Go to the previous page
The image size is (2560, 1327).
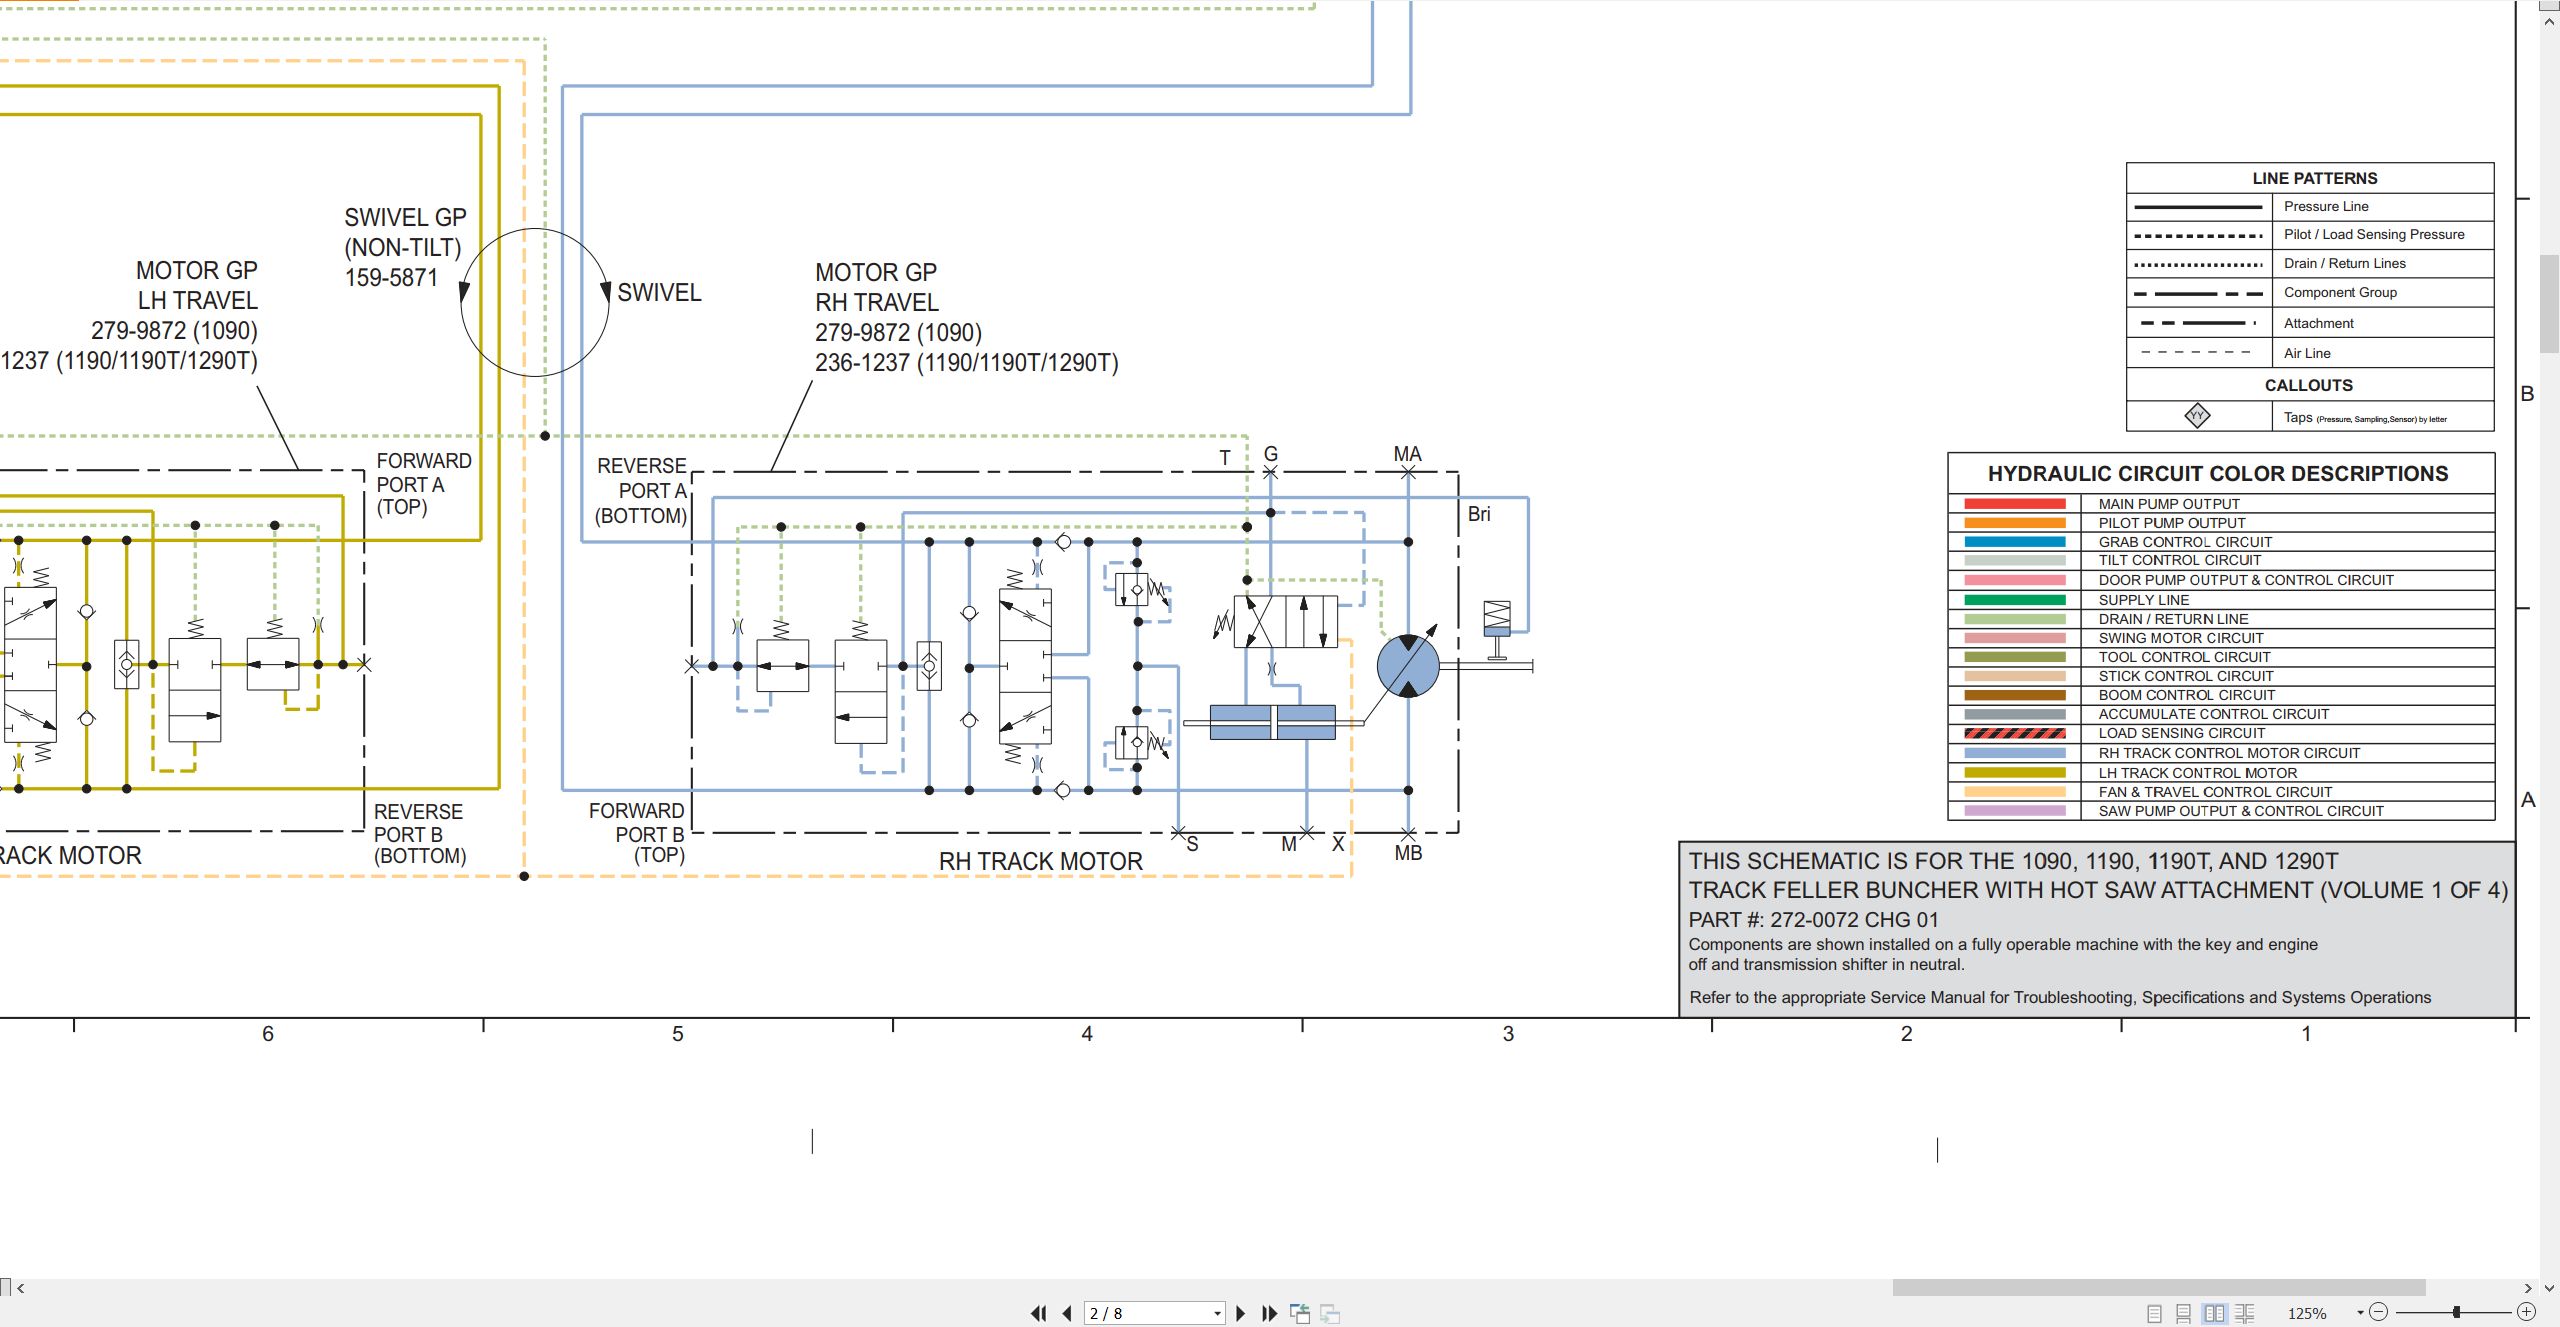[x=1067, y=1313]
